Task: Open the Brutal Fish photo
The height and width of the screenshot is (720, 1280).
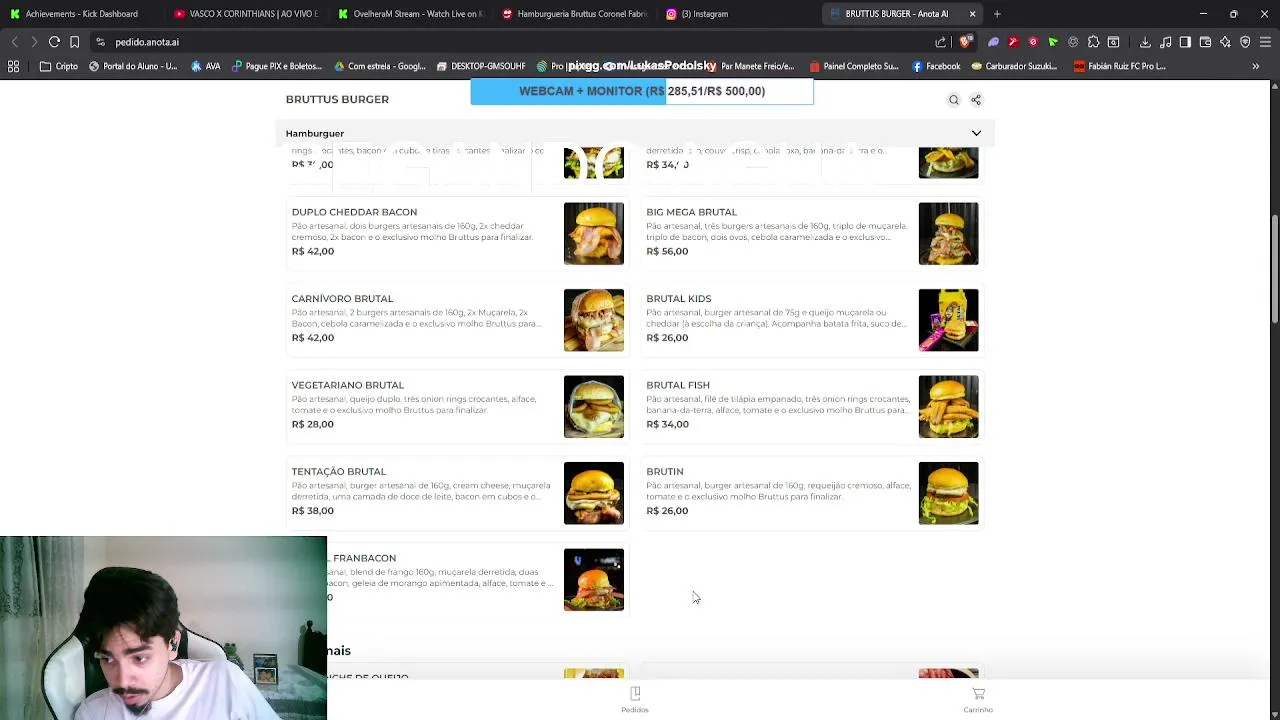Action: 948,407
